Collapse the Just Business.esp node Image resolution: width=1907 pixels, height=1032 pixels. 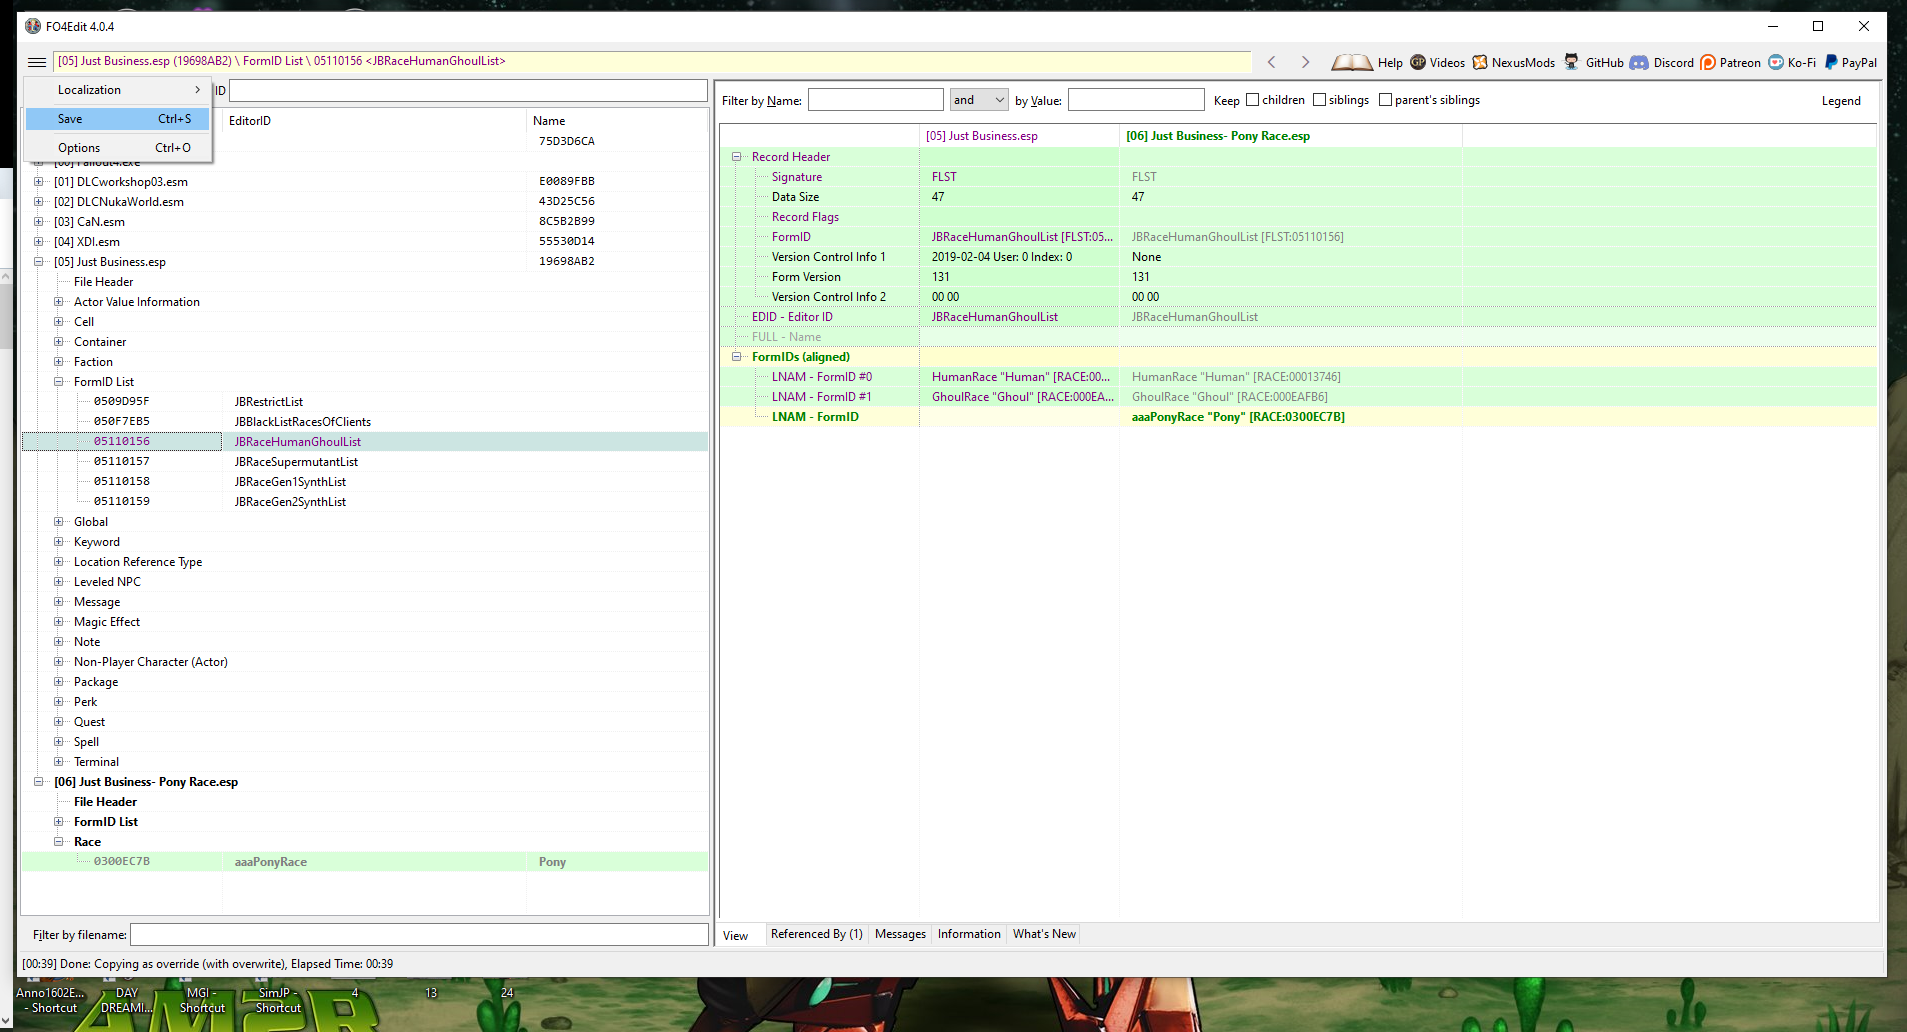tap(39, 262)
